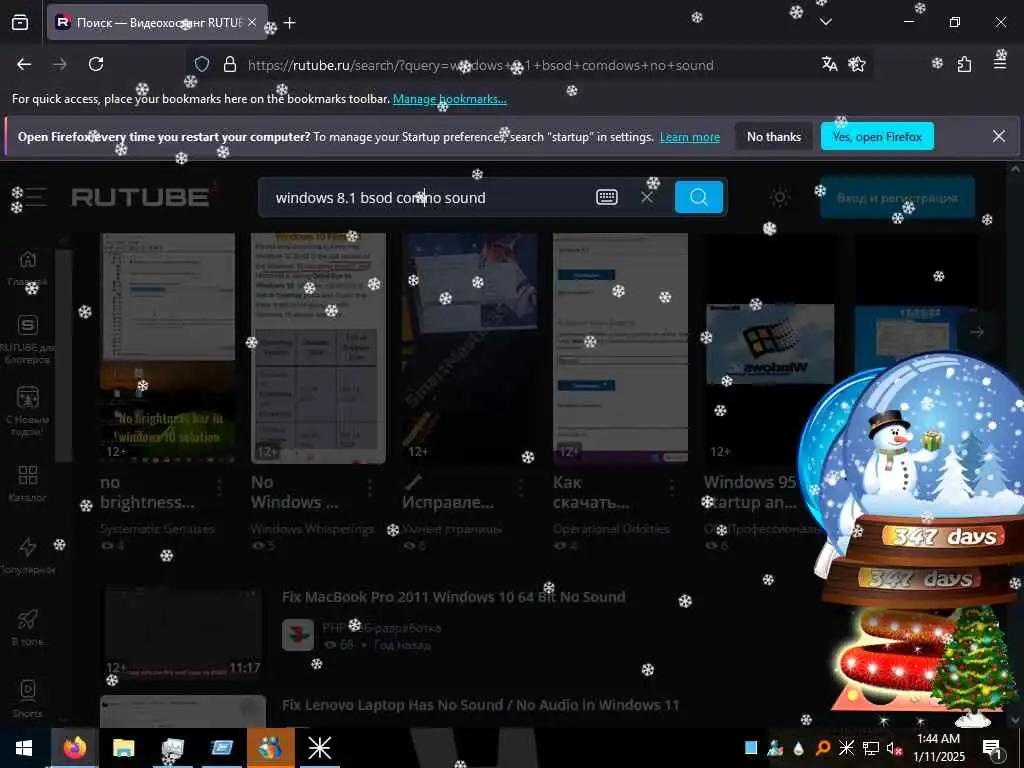Open the tracking protection shield panel
Screen dimensions: 1024x768
(x=202, y=65)
